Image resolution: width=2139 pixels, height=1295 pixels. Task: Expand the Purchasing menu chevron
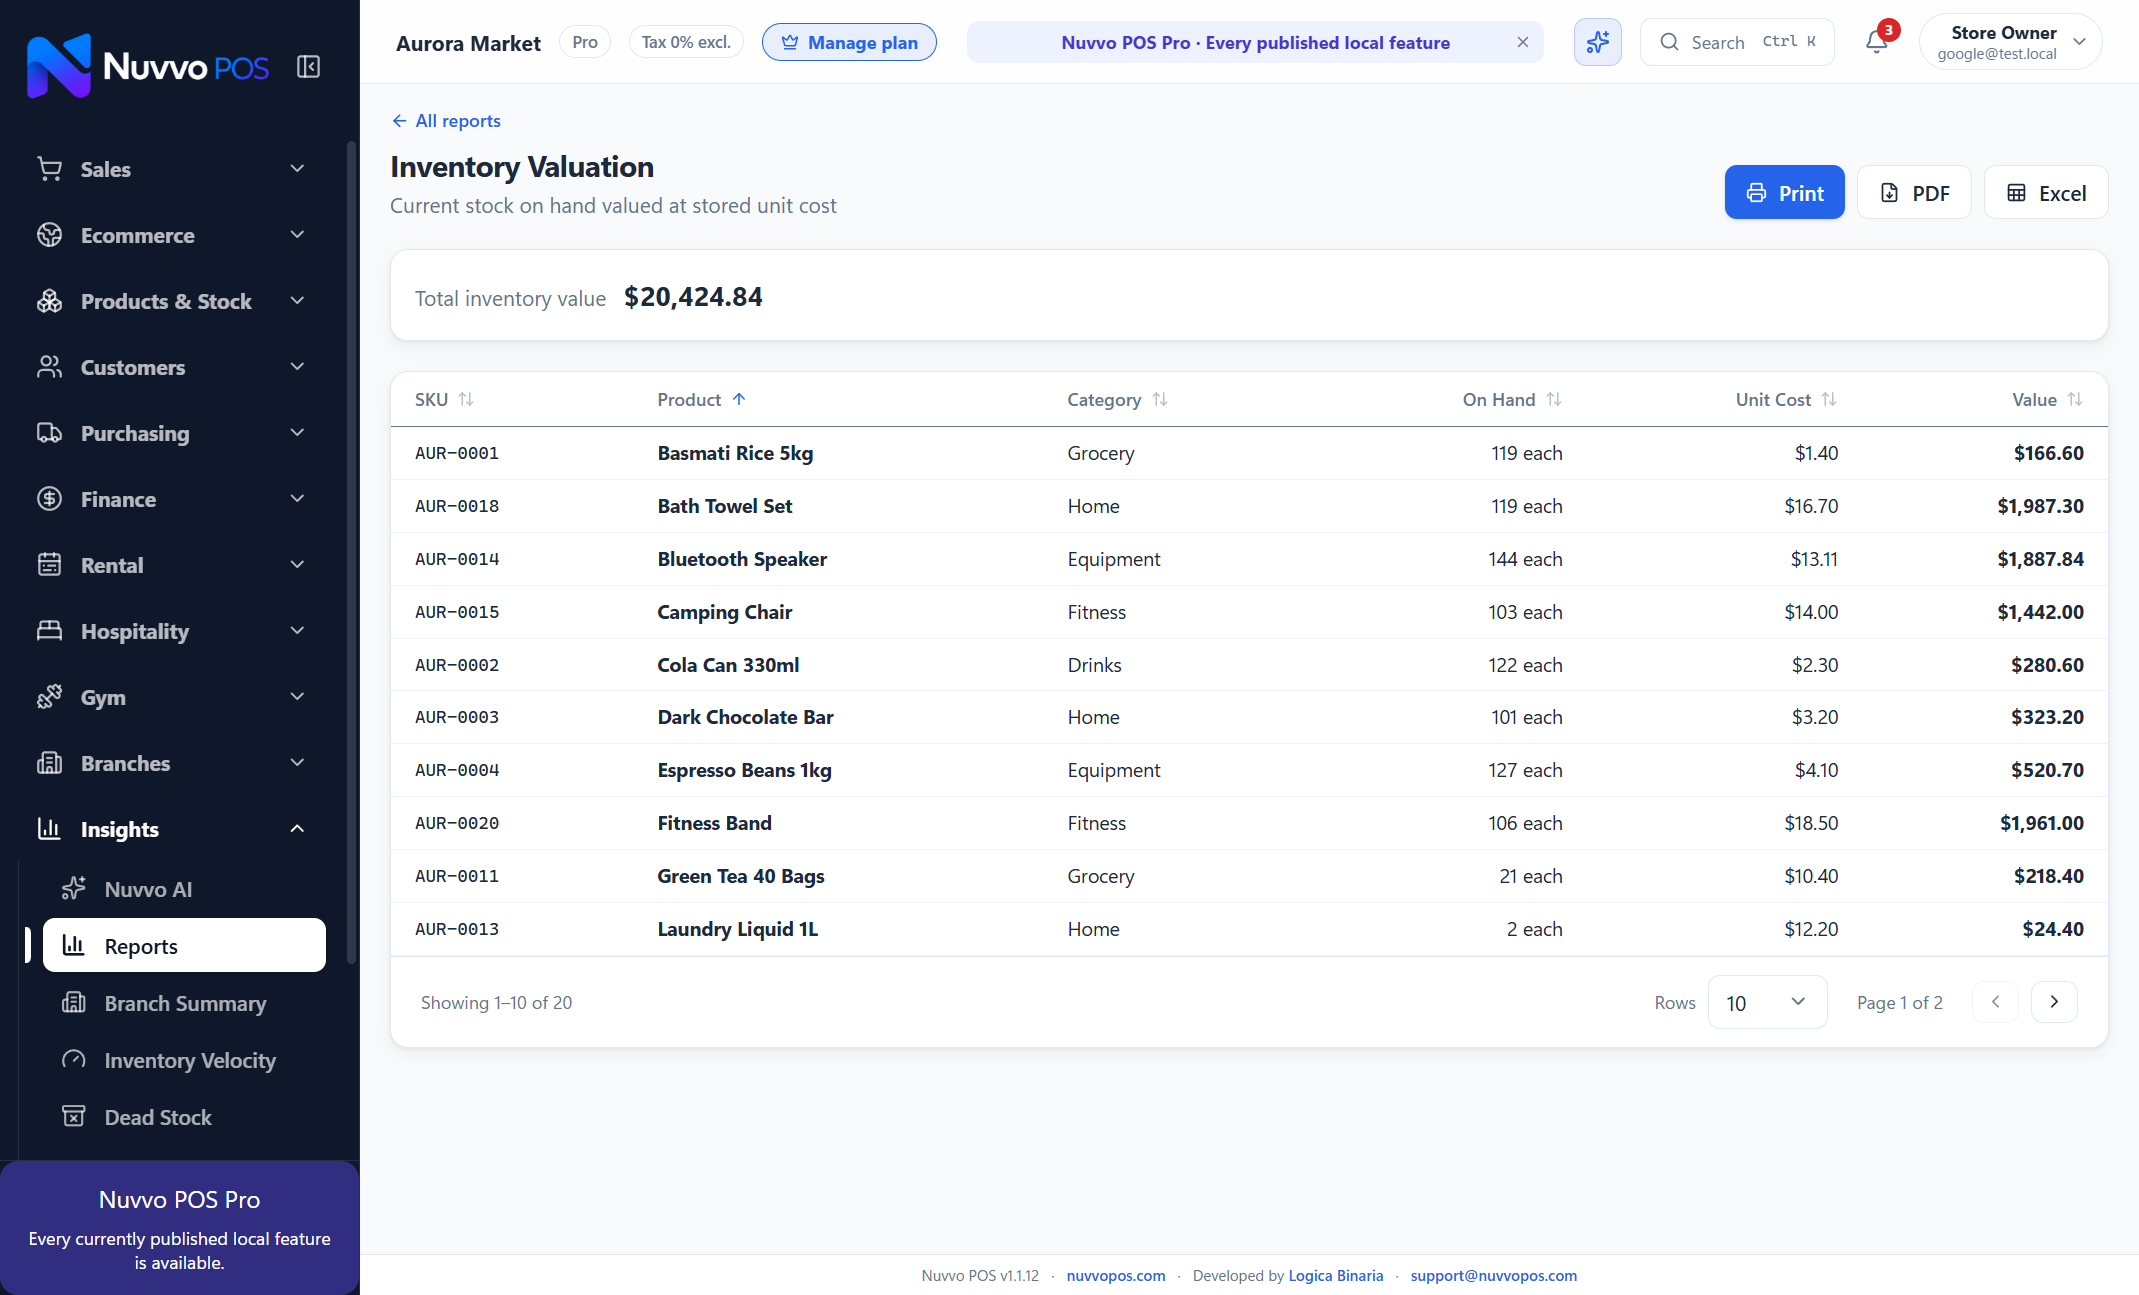297,433
